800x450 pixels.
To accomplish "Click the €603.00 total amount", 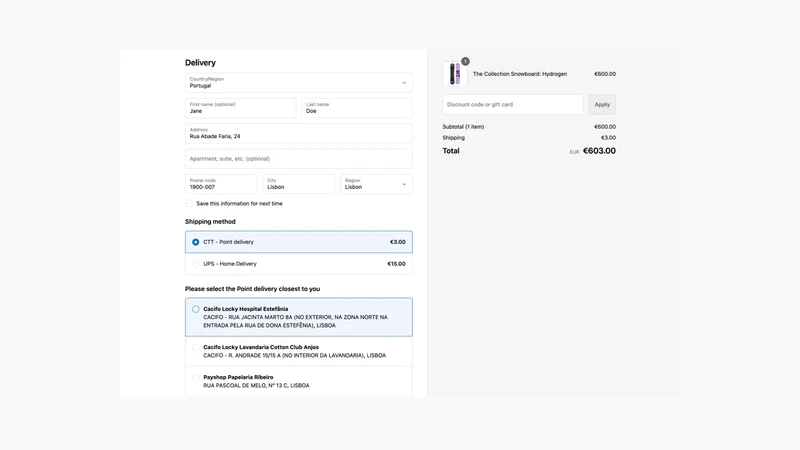I will click(x=599, y=151).
